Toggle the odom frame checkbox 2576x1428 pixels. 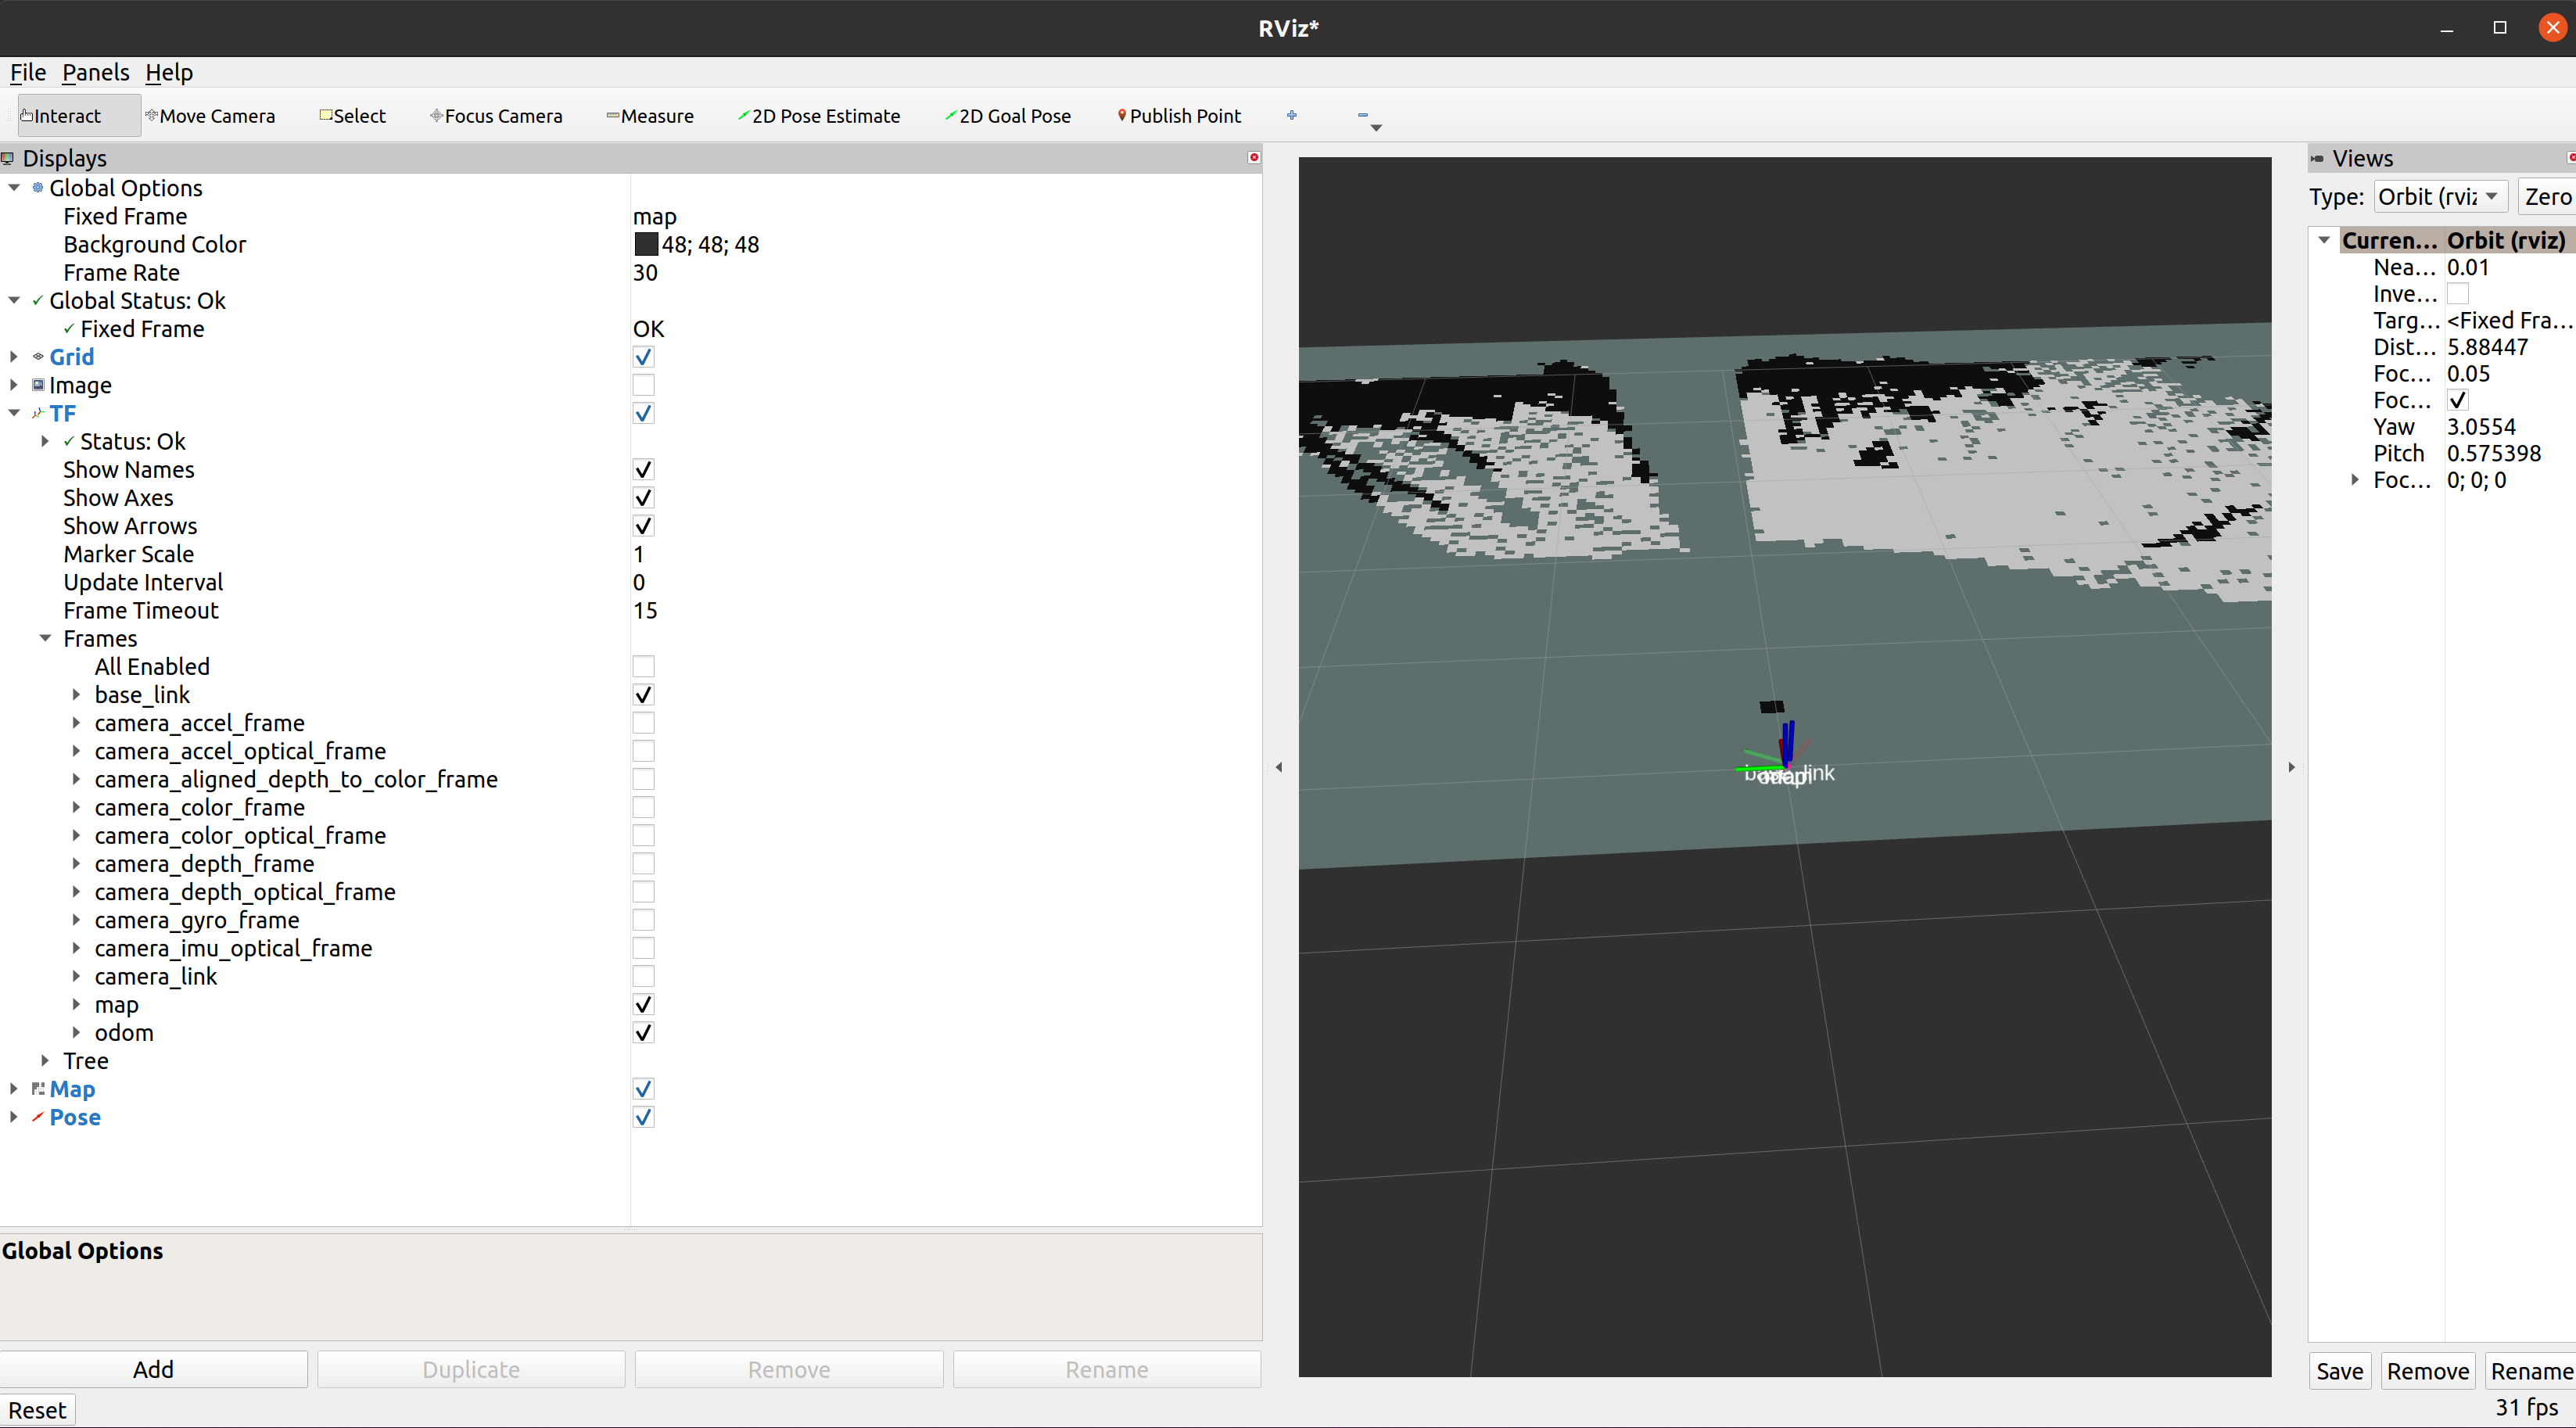tap(643, 1032)
